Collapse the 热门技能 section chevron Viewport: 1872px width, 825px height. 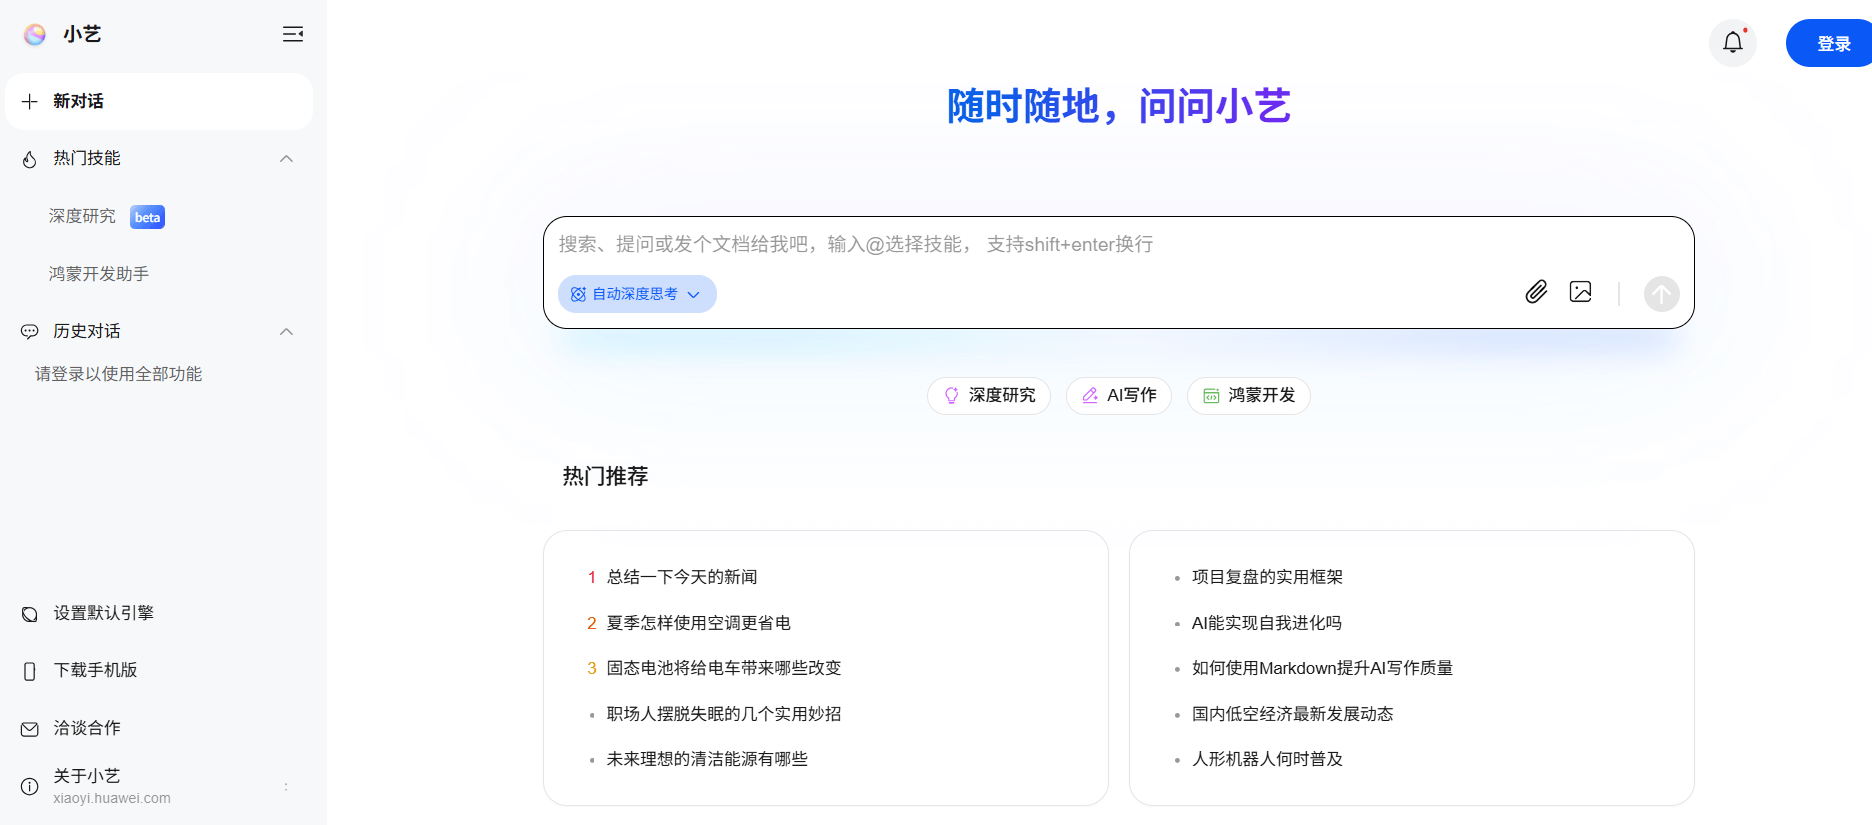point(287,159)
